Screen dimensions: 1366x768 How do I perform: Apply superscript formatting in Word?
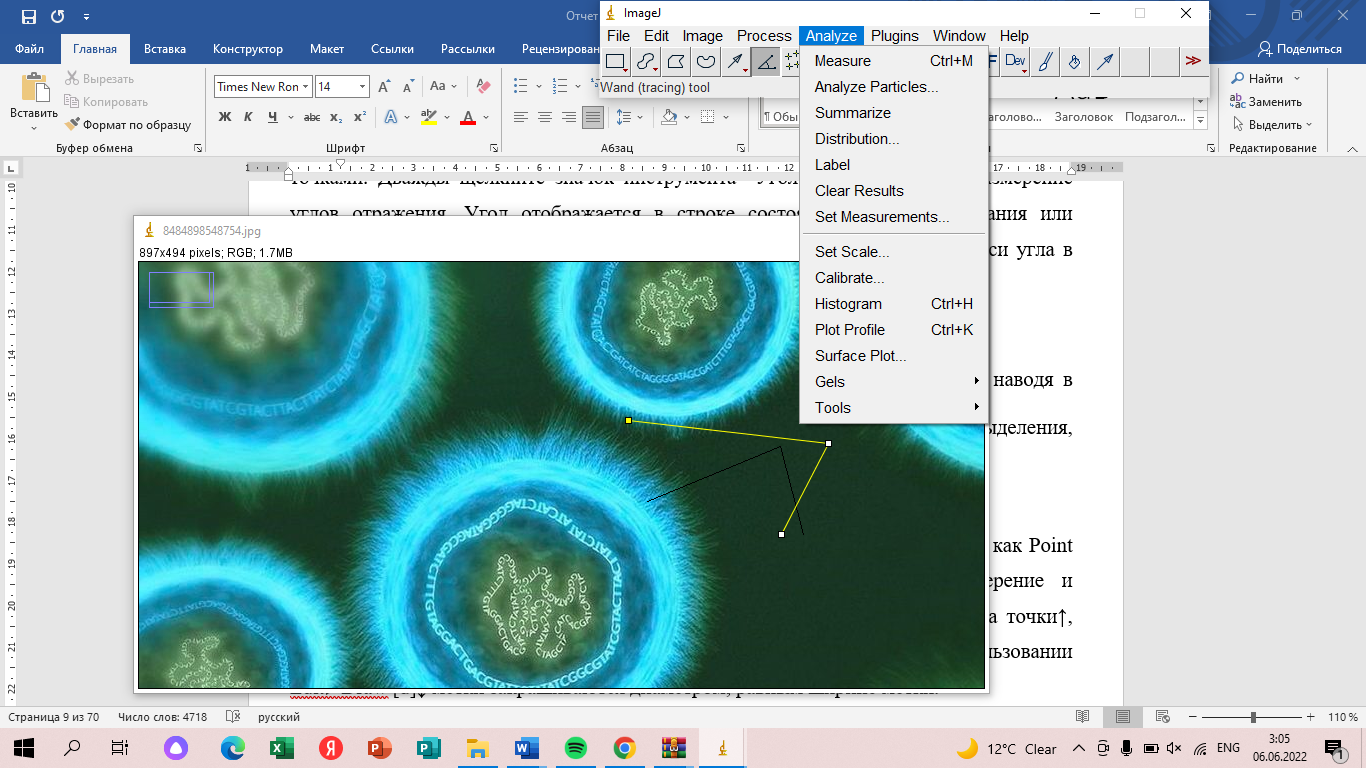360,117
